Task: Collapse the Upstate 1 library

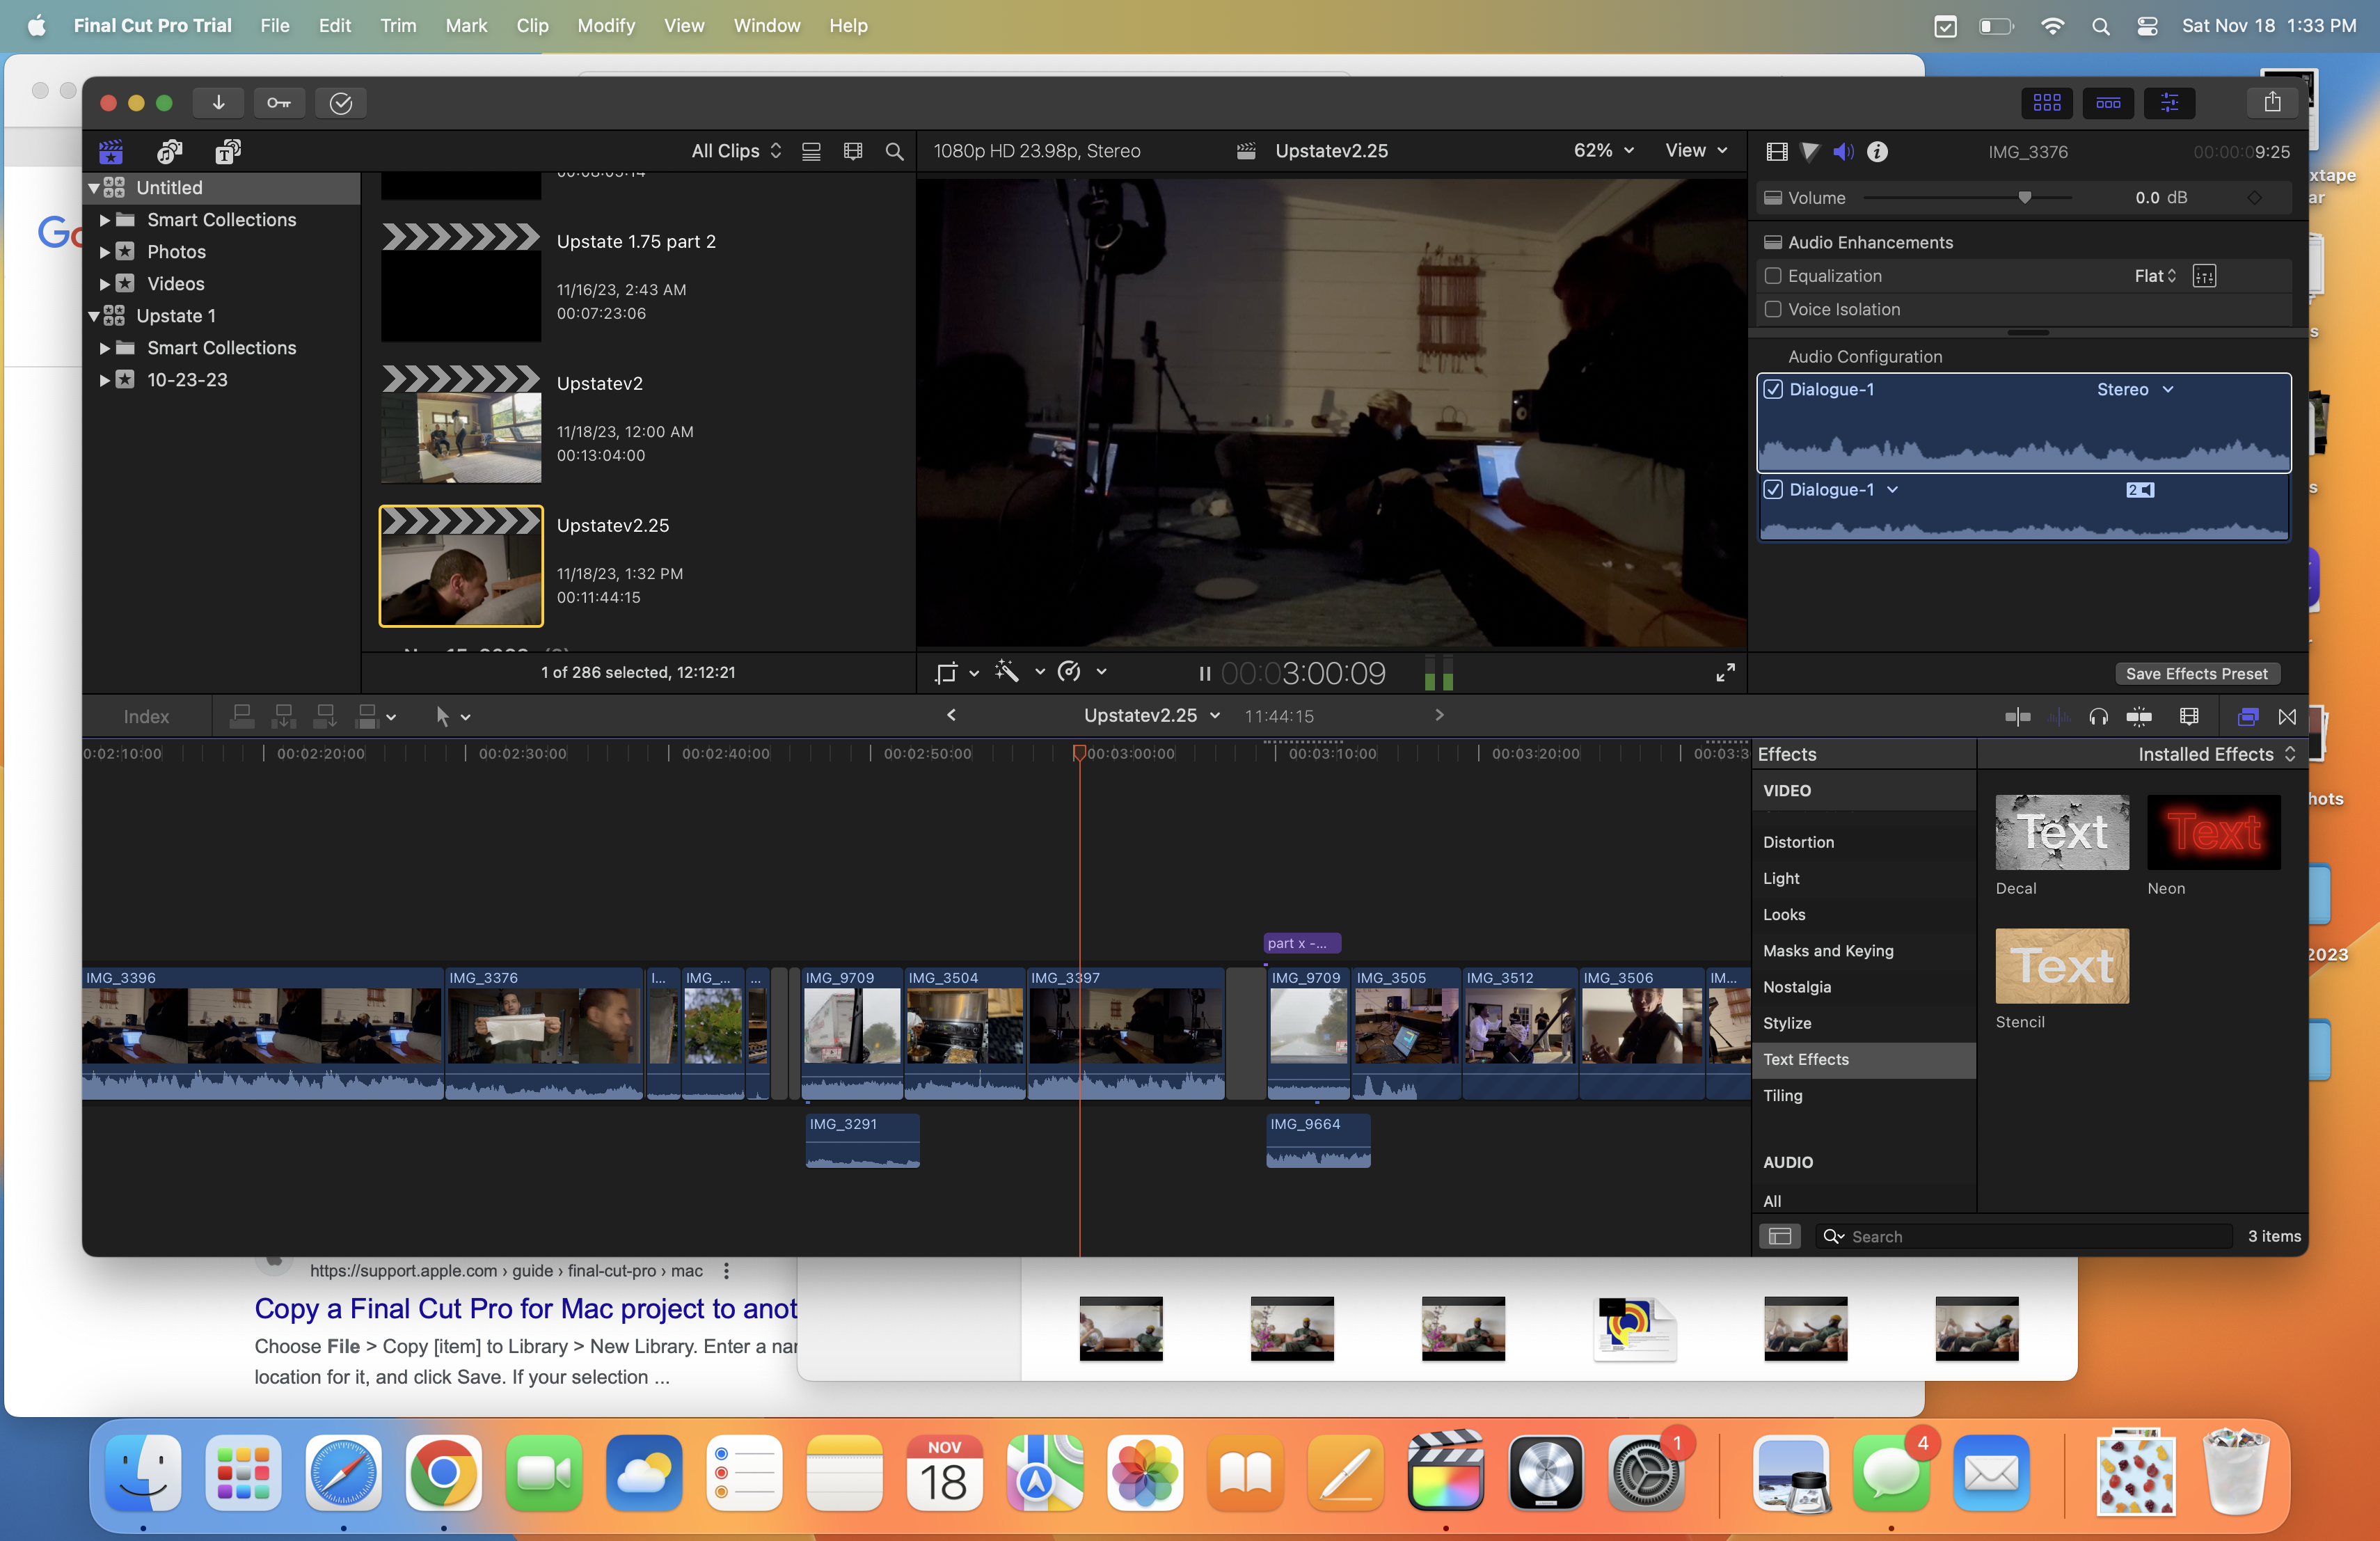Action: click(93, 316)
